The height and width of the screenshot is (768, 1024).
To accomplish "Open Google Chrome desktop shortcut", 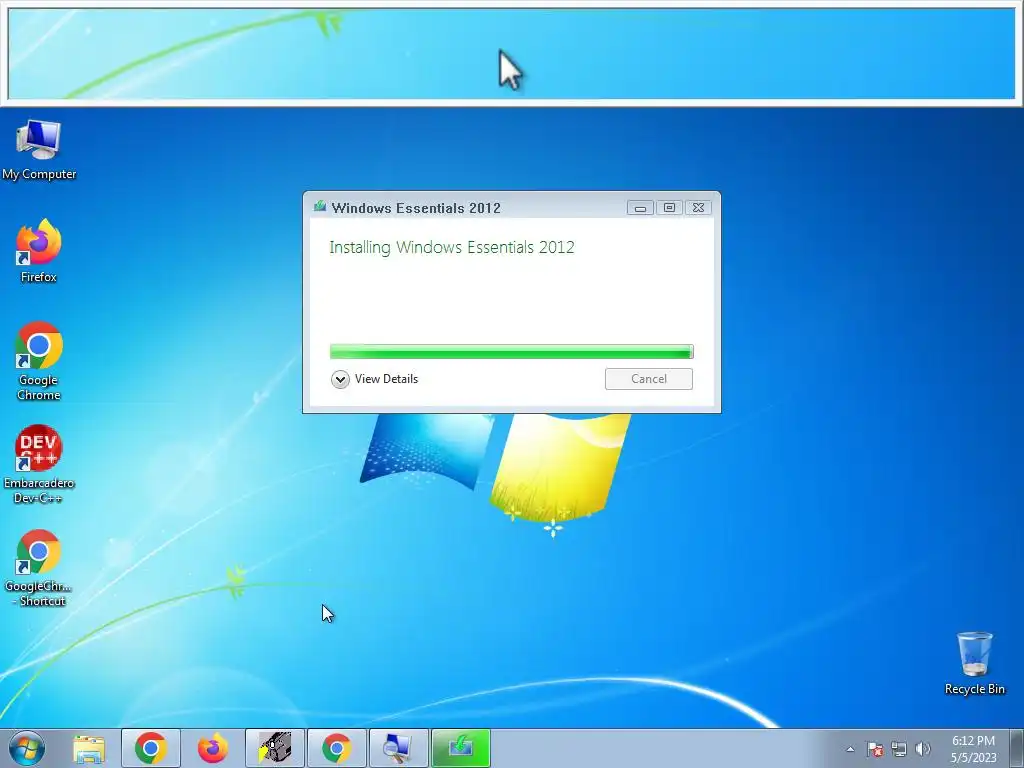I will pyautogui.click(x=39, y=360).
